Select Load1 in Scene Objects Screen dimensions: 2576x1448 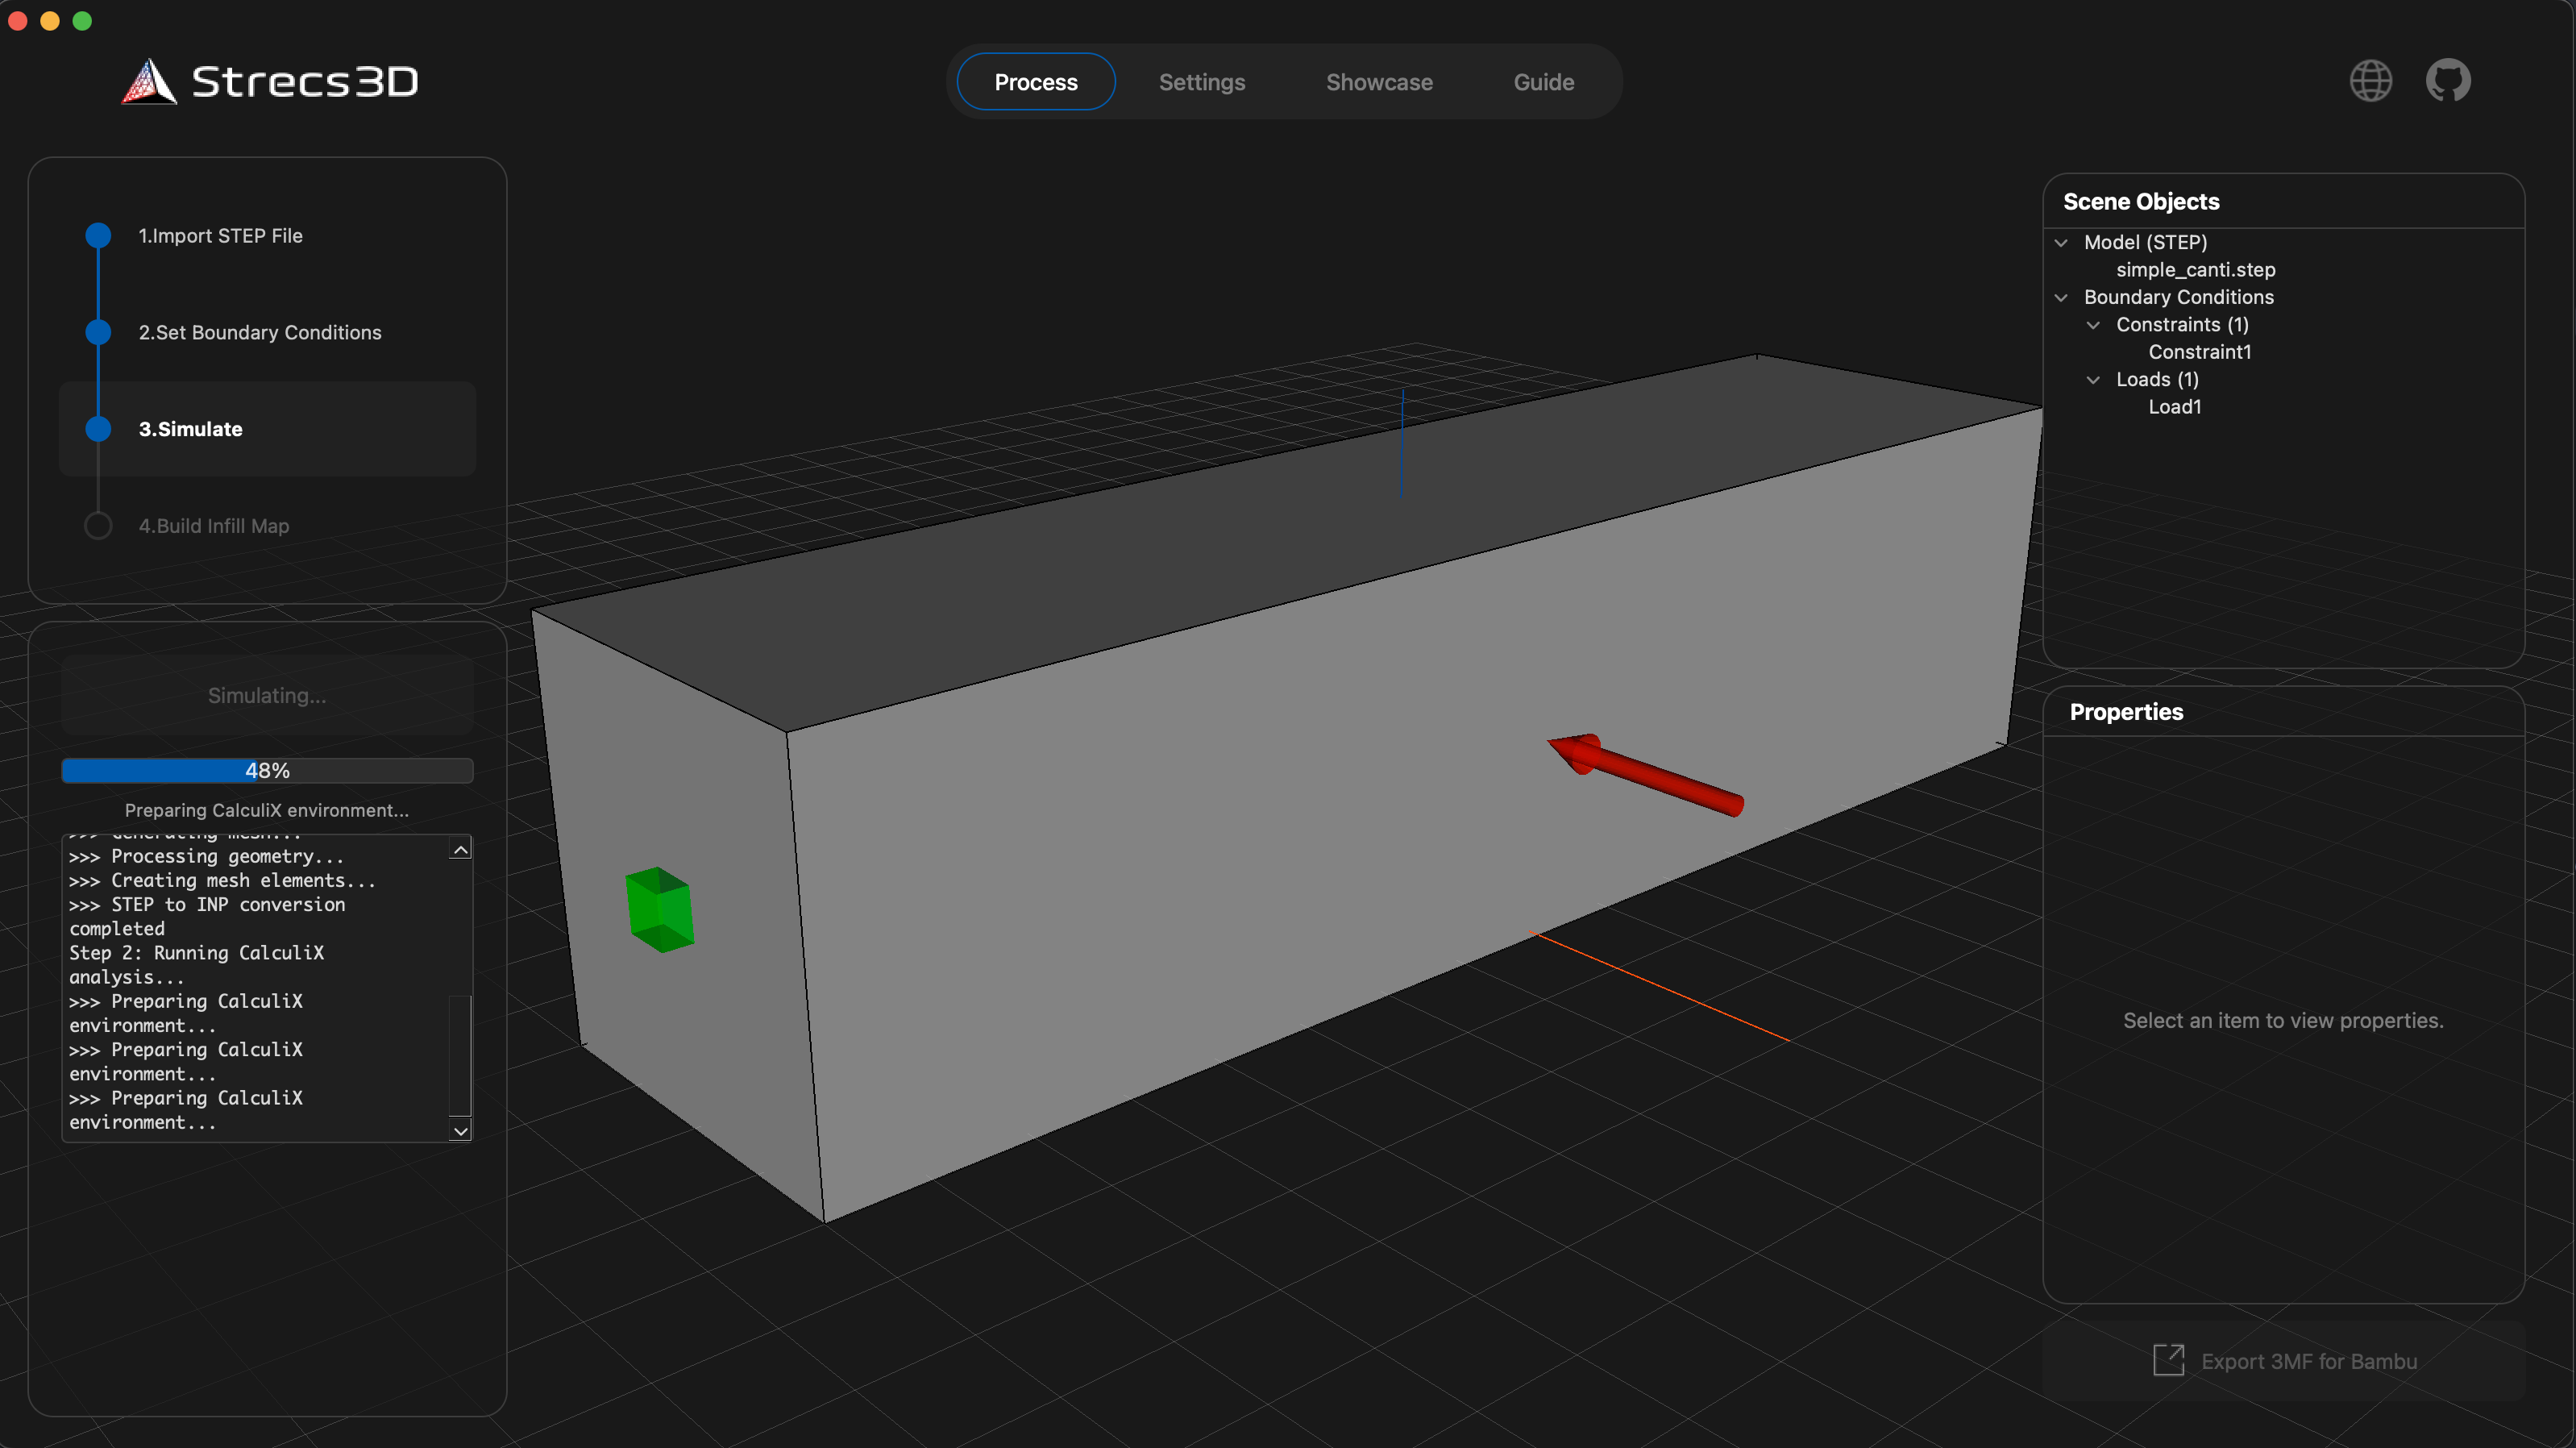(x=2175, y=406)
